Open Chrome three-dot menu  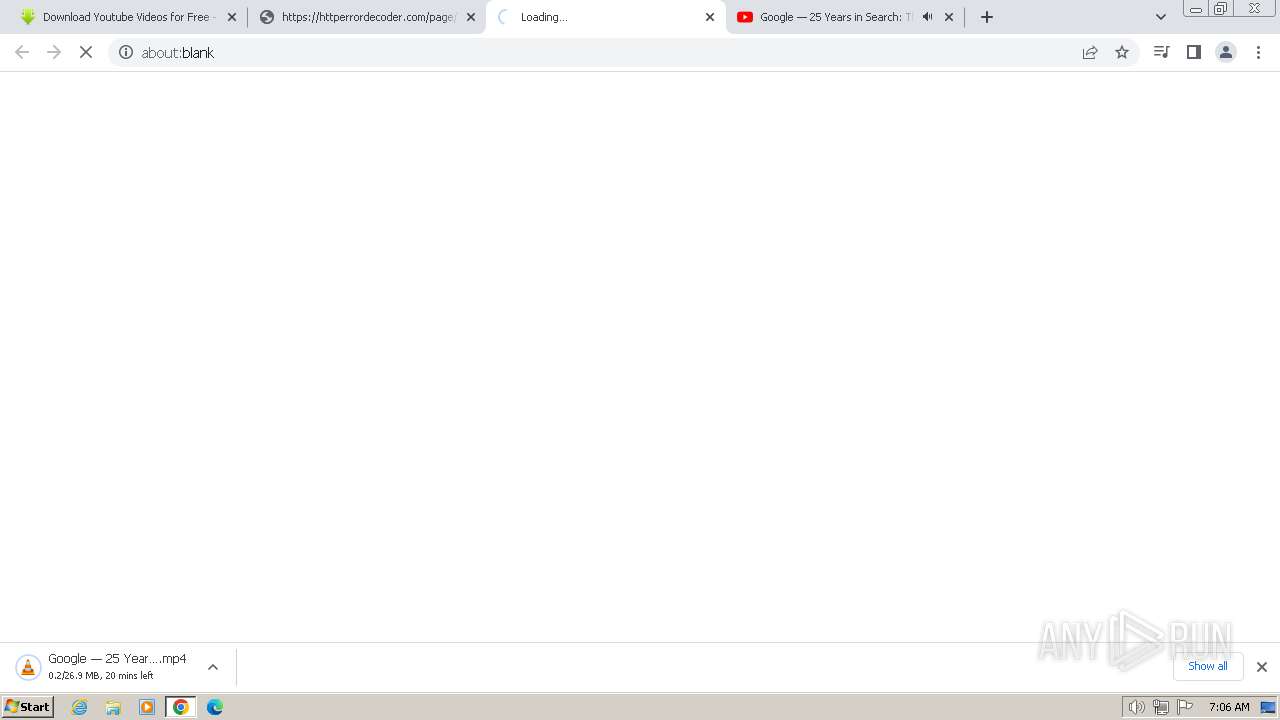click(1258, 52)
